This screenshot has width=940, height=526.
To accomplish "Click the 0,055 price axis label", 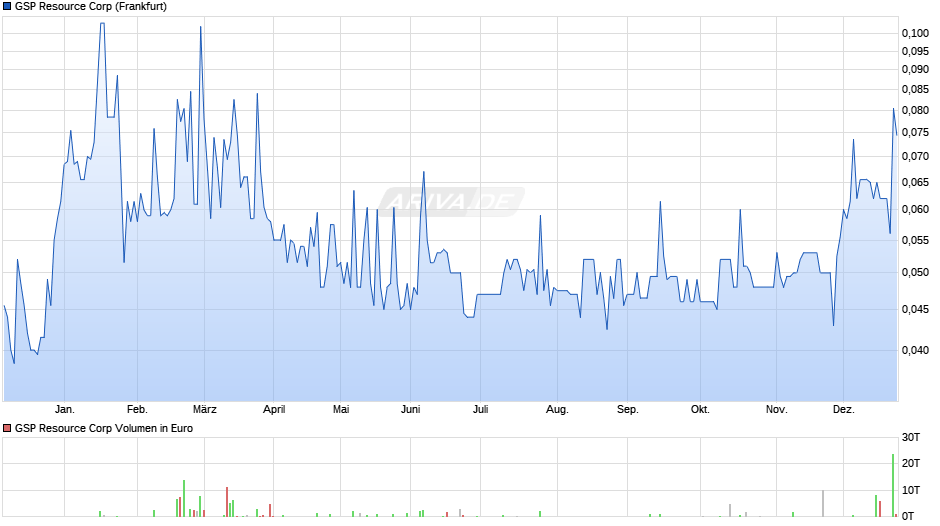I will pyautogui.click(x=915, y=241).
